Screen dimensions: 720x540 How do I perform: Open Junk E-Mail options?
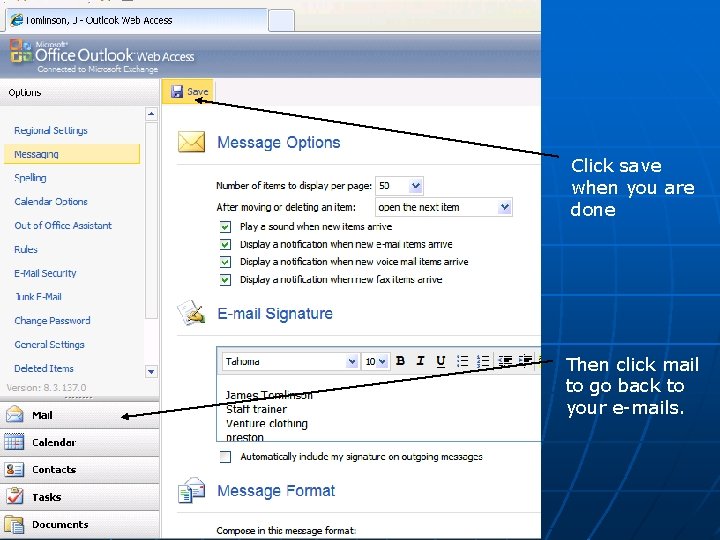tap(38, 297)
